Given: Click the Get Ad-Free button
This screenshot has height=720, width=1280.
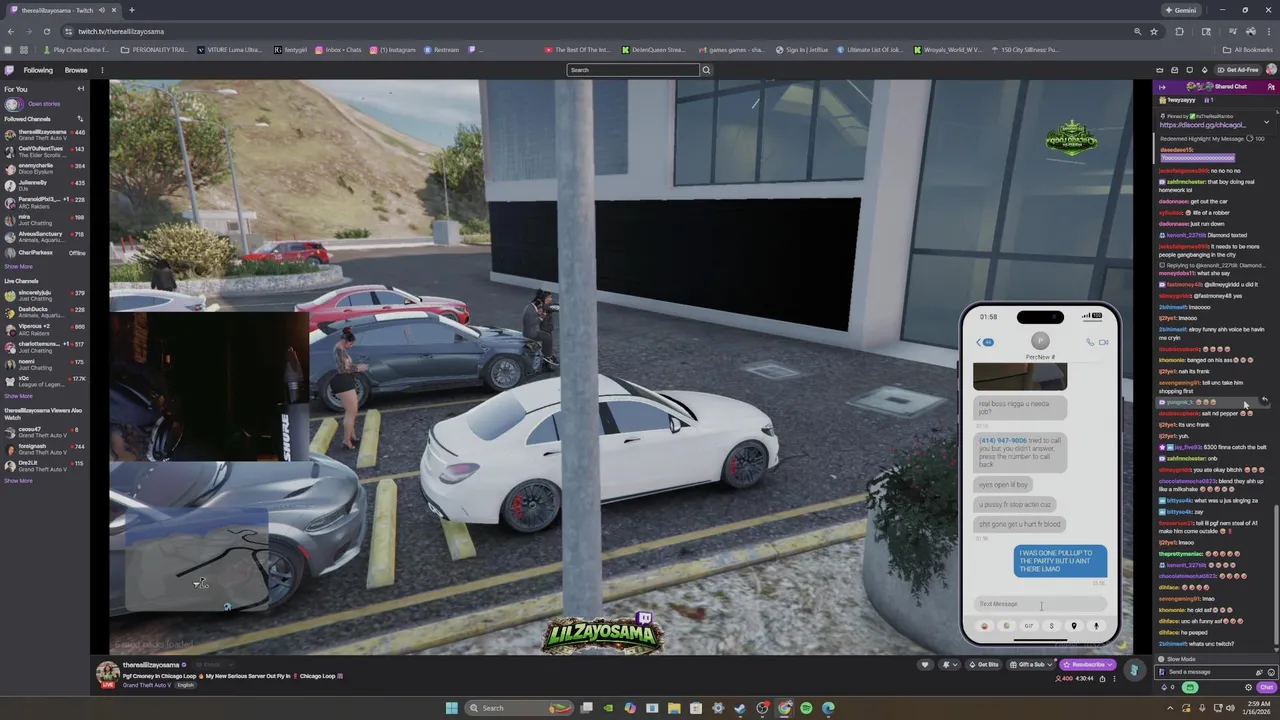Looking at the screenshot, I should 1239,70.
